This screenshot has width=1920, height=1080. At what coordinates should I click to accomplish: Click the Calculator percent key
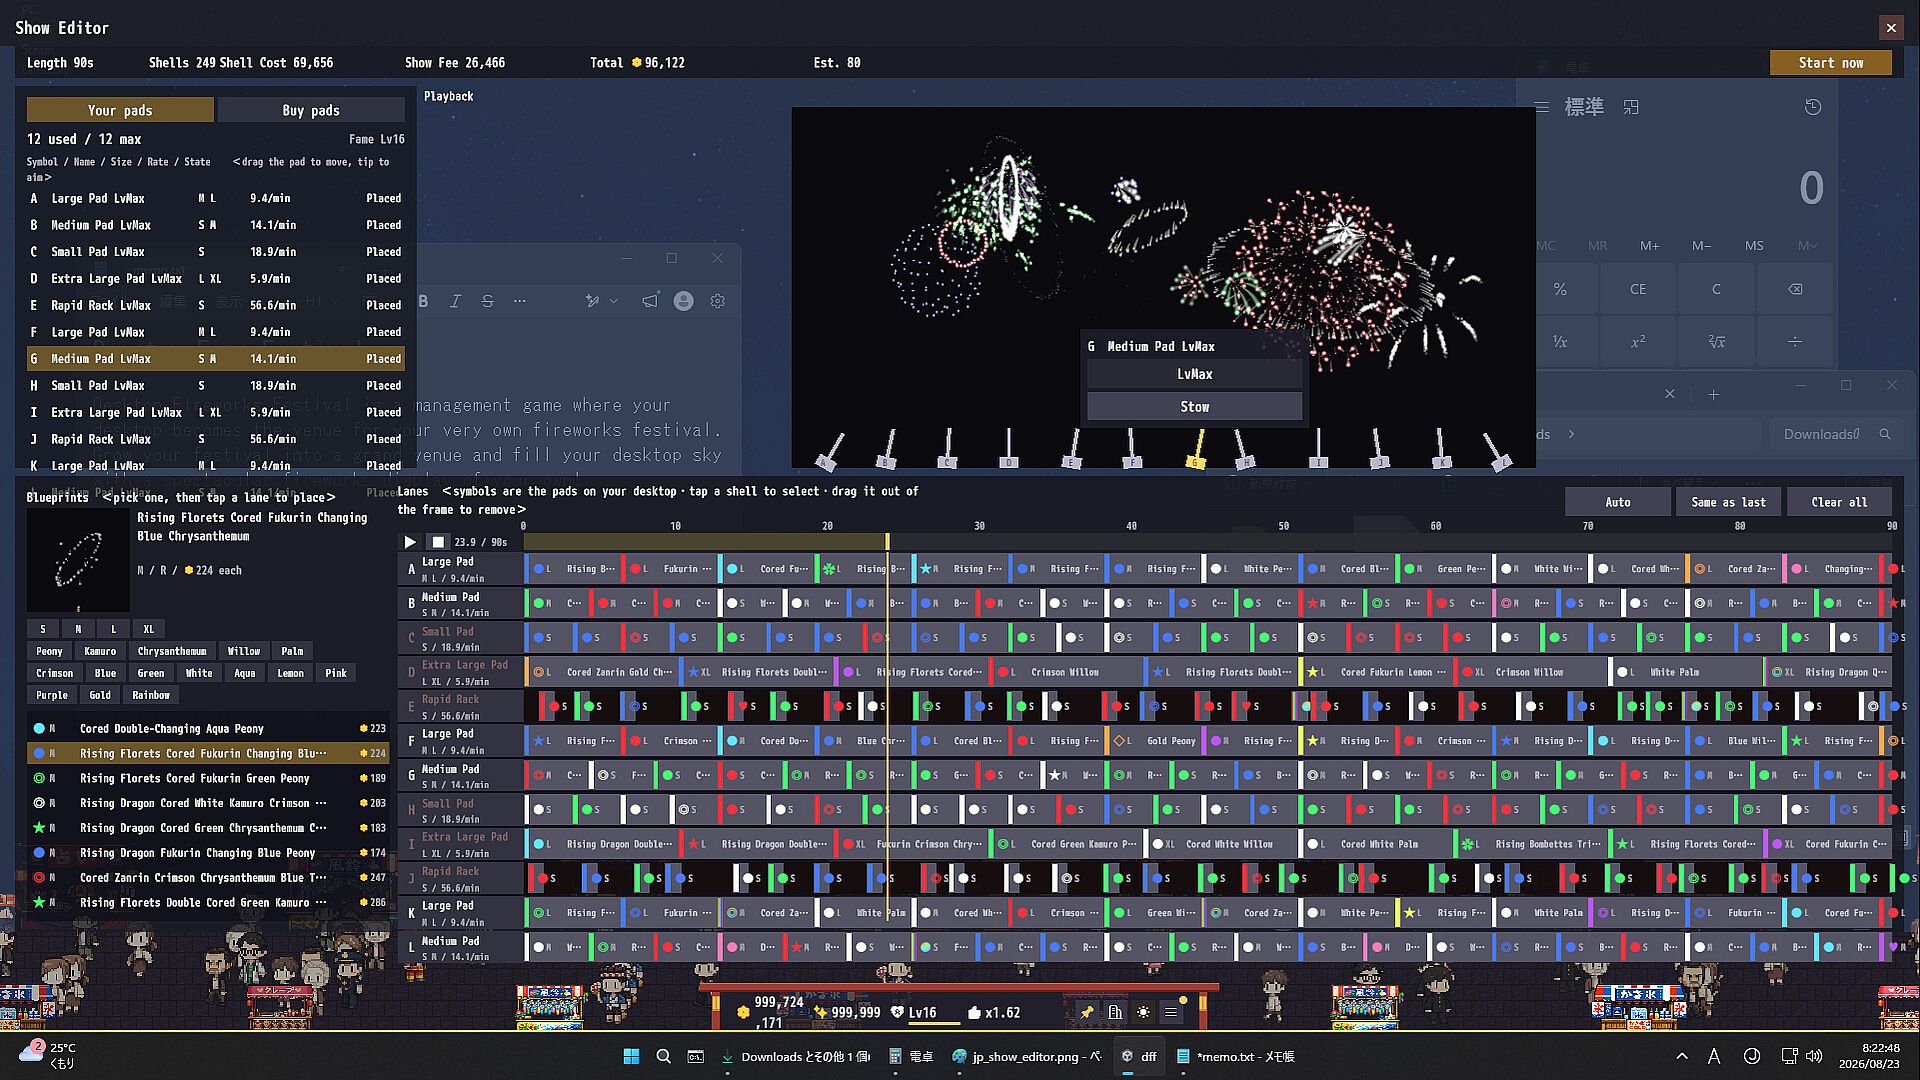pos(1560,289)
